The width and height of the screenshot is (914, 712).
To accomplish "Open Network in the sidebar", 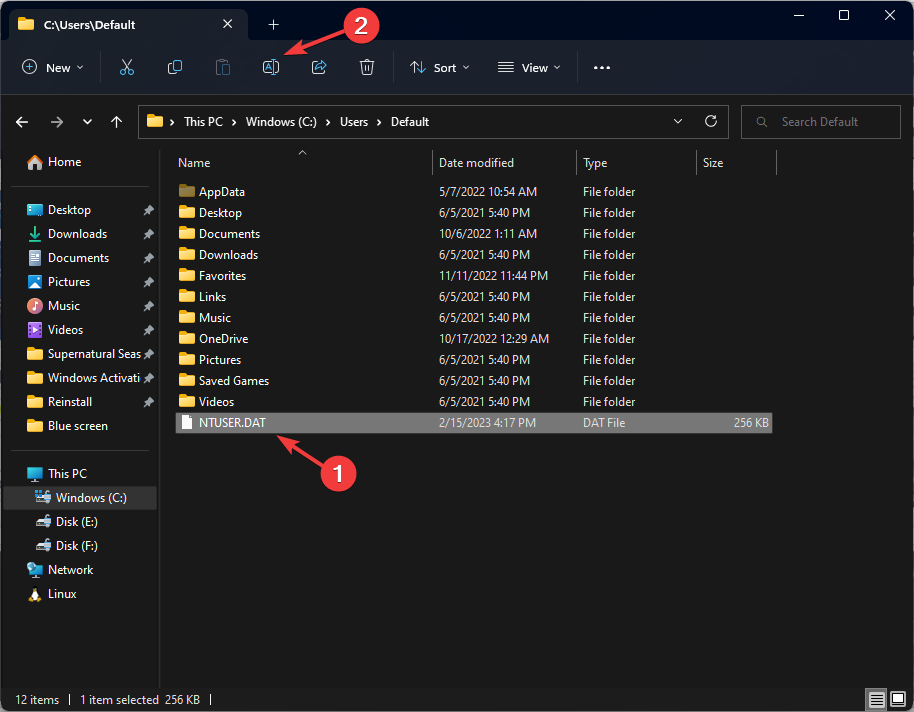I will (x=59, y=570).
